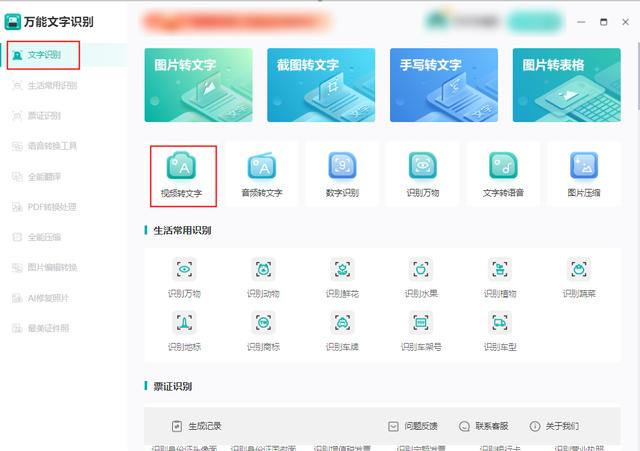This screenshot has height=451, width=640.
Task: Minimize the 万能文字识别 window
Action: 581,22
